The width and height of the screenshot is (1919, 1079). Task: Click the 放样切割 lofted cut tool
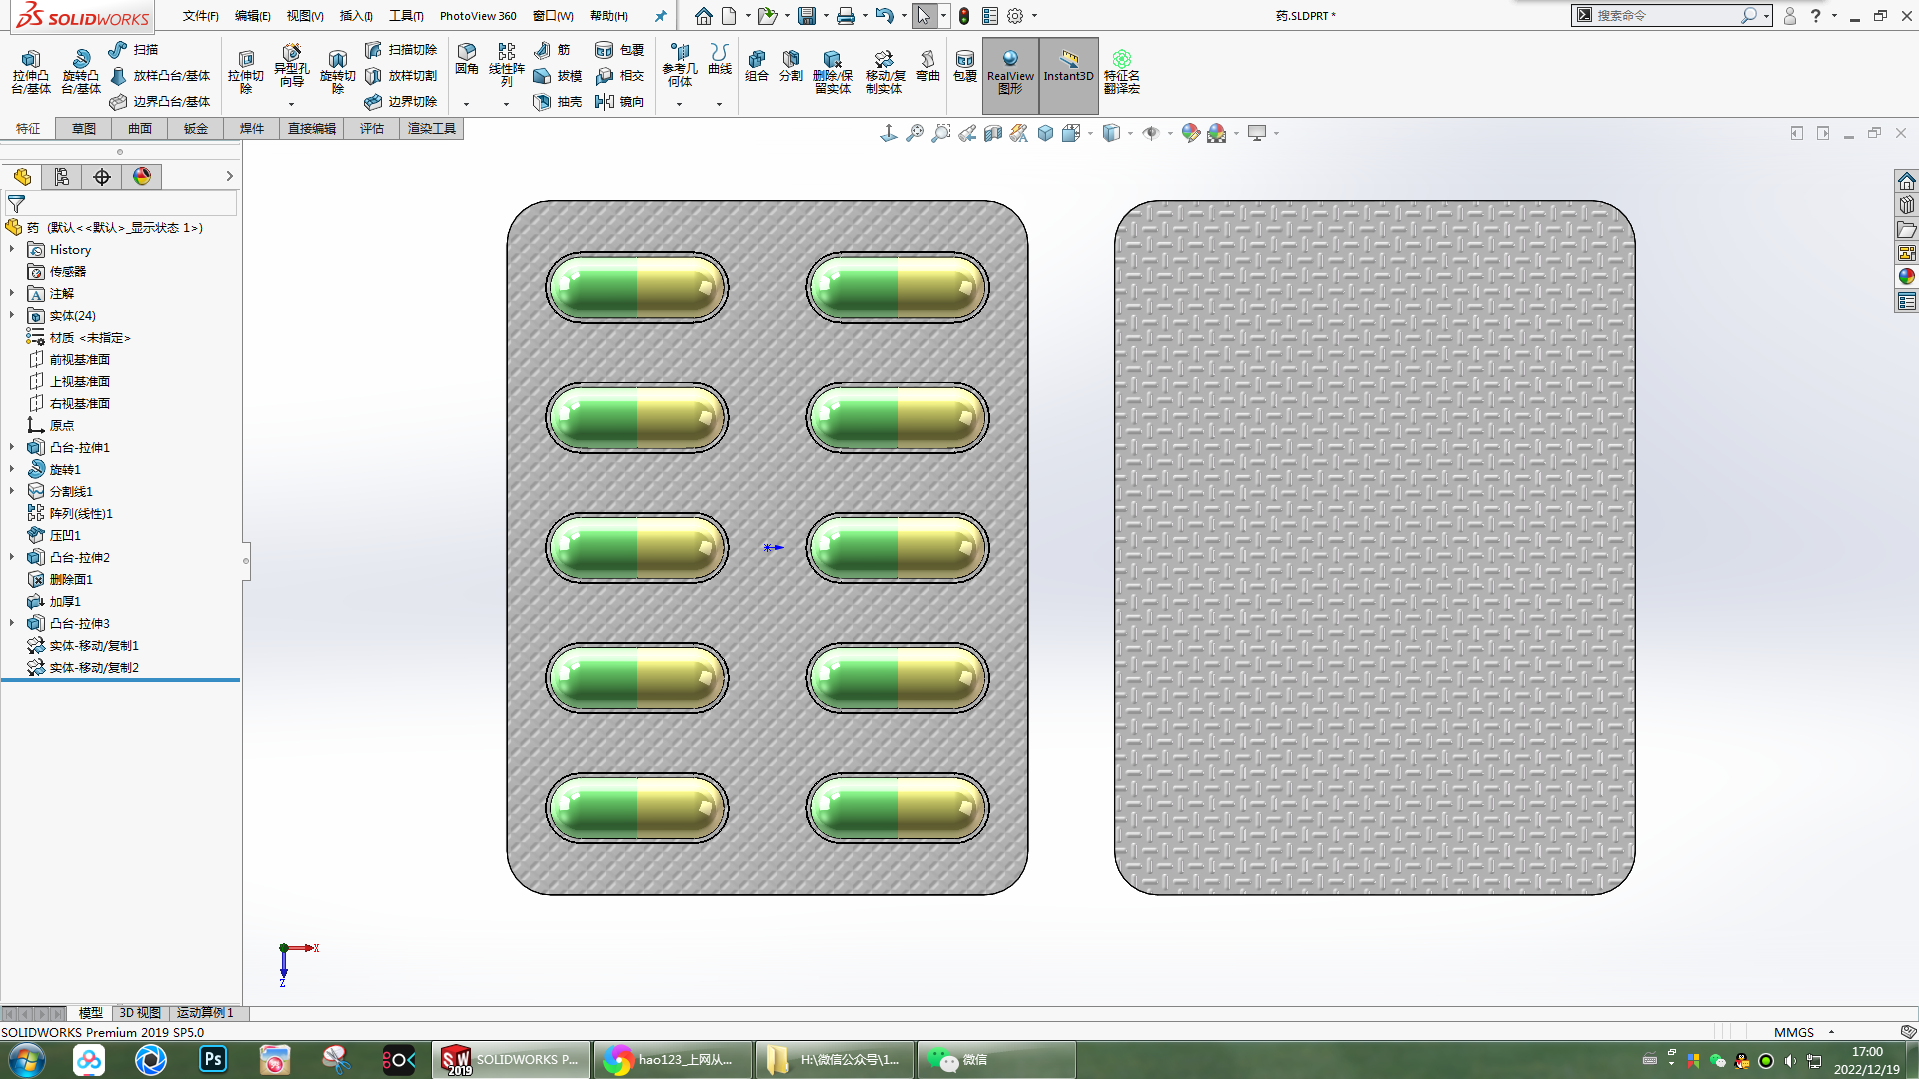(x=401, y=75)
